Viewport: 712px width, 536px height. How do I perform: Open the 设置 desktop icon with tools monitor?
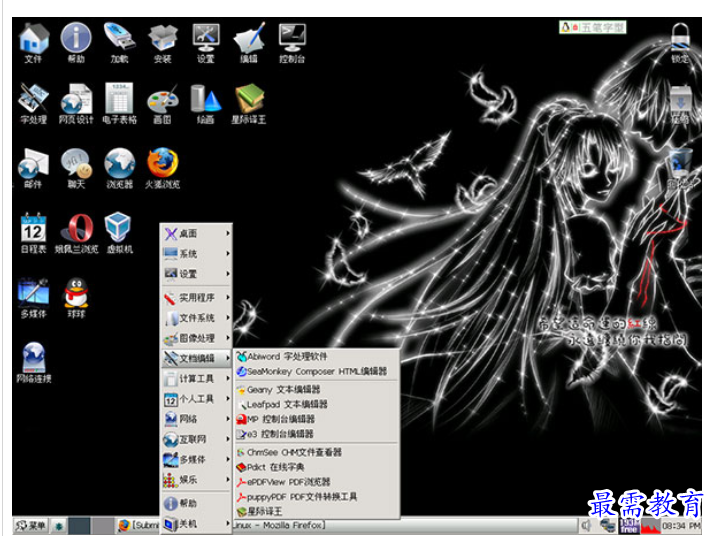pos(206,43)
